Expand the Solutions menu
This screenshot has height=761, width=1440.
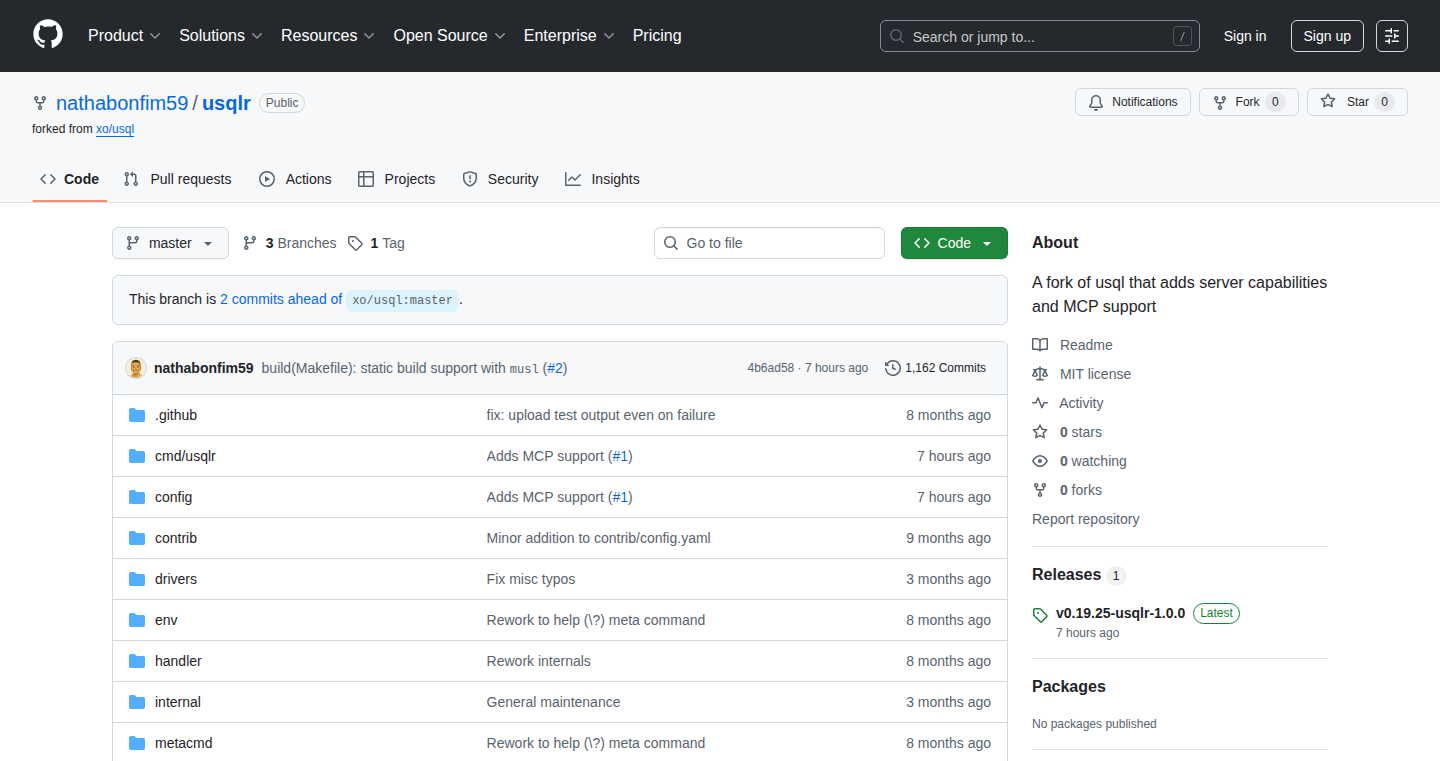point(221,35)
